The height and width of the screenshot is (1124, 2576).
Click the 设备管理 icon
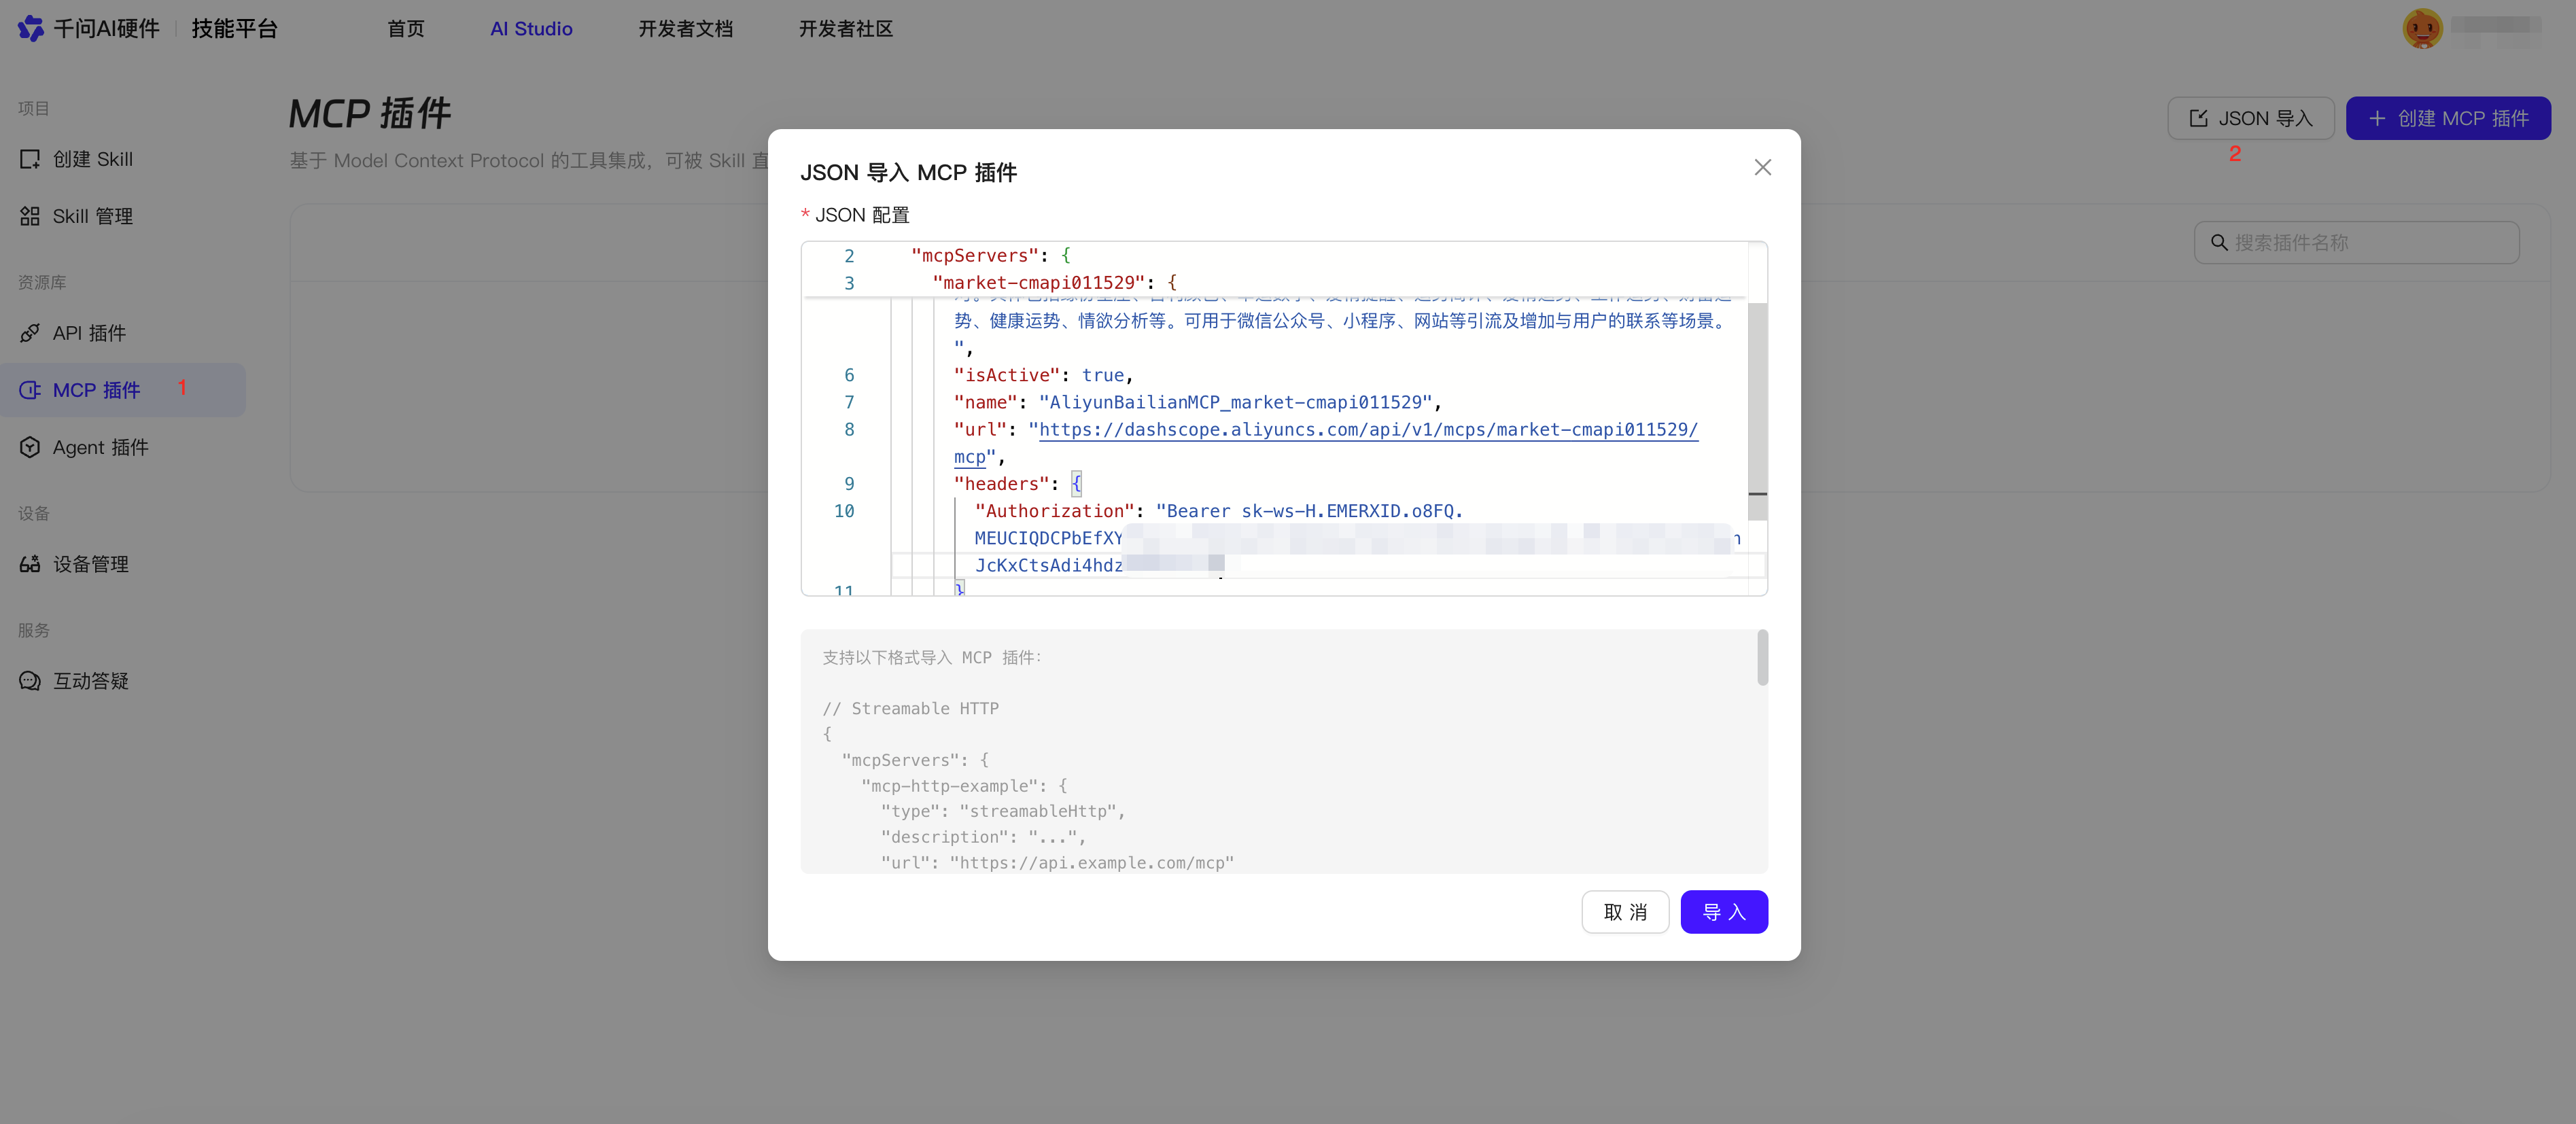(30, 564)
